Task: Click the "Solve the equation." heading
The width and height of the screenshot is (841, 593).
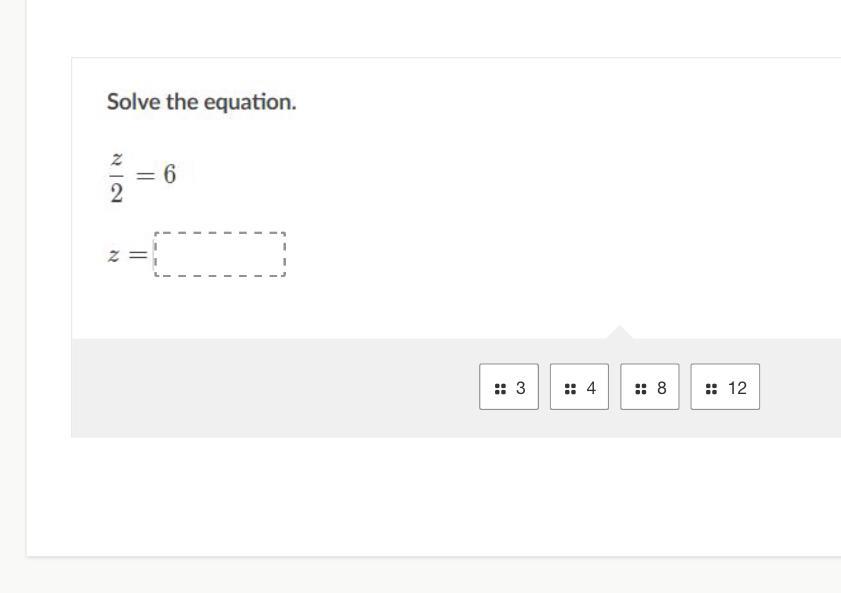Action: pyautogui.click(x=202, y=102)
